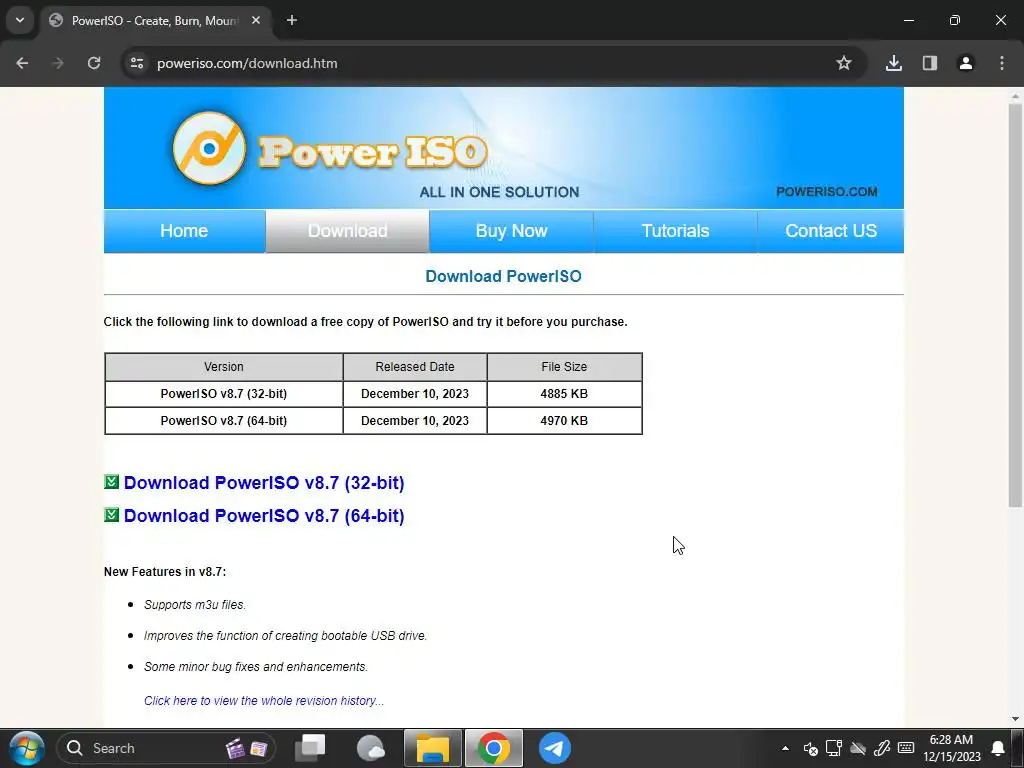
Task: Click green download icon beside 64-bit link
Action: coord(112,515)
